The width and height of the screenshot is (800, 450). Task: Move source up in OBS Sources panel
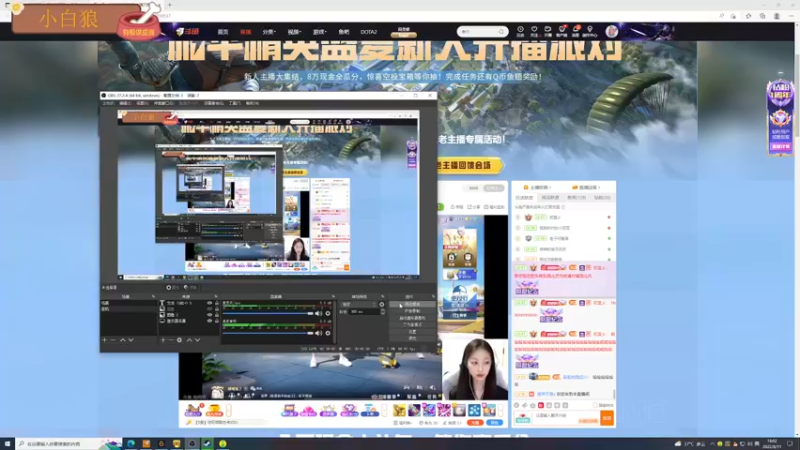[189, 340]
